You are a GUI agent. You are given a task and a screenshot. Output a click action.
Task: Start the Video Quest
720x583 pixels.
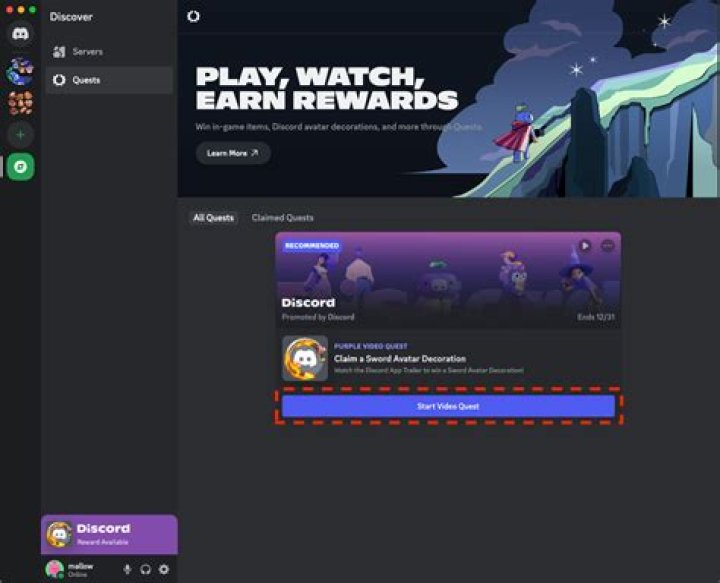coord(448,406)
